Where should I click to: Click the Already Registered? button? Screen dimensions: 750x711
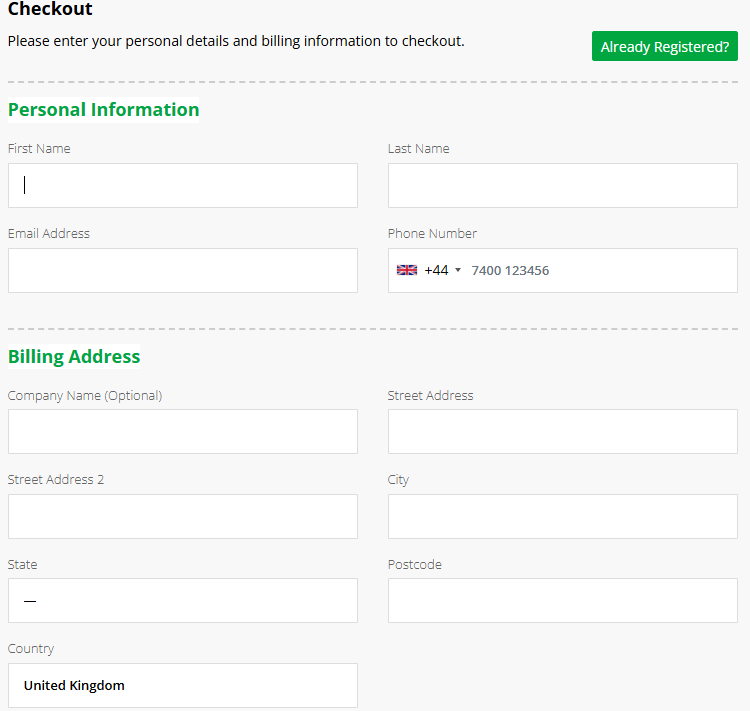point(664,46)
